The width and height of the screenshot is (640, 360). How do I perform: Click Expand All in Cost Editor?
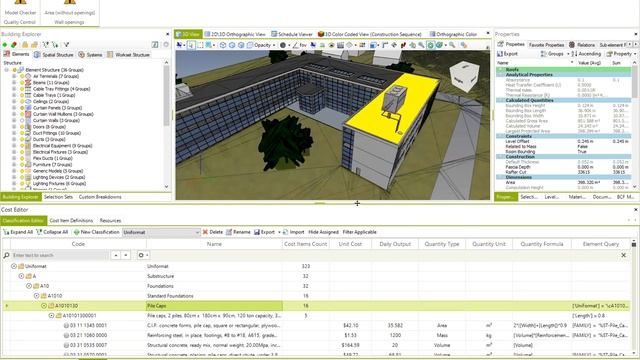pos(18,232)
